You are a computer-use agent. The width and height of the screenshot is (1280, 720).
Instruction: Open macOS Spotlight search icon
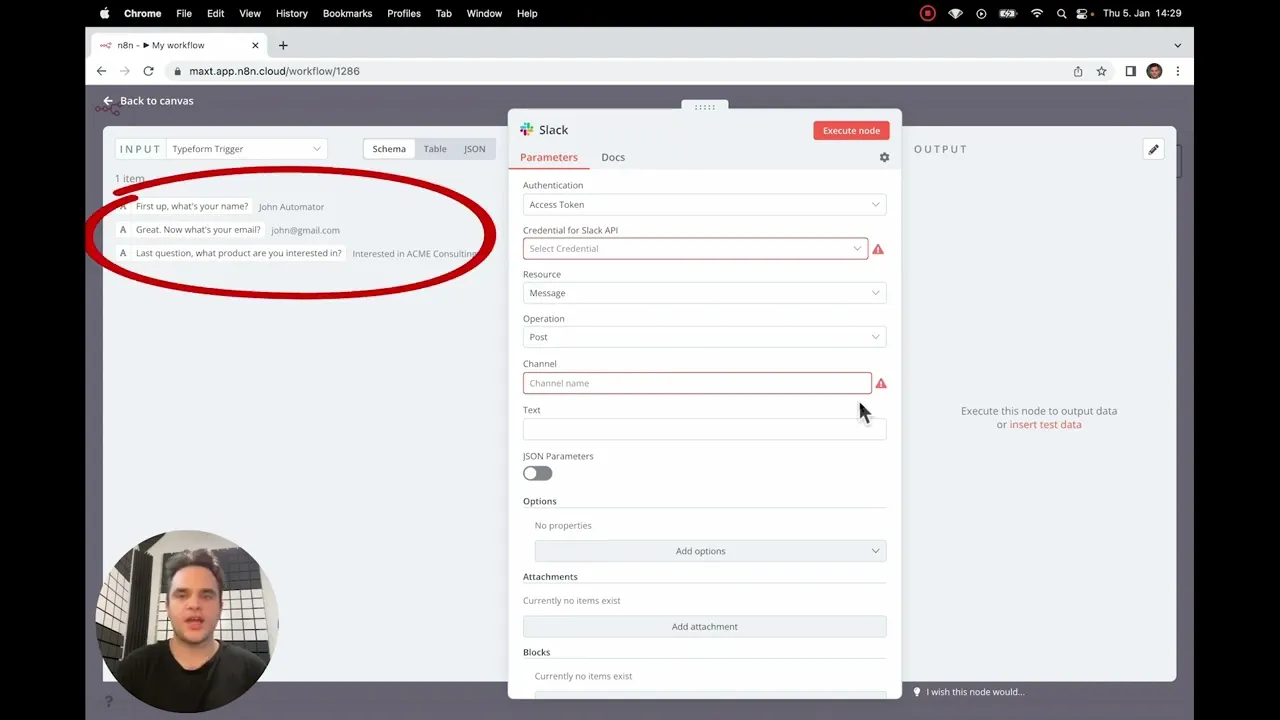coord(1061,13)
